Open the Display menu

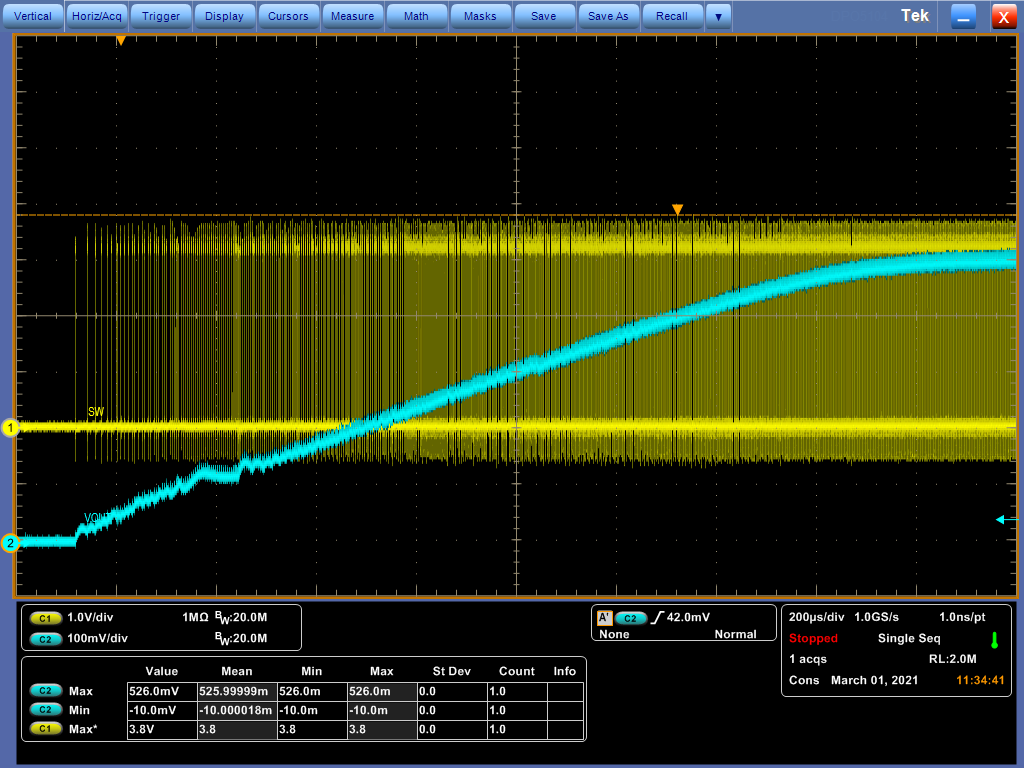pyautogui.click(x=224, y=16)
